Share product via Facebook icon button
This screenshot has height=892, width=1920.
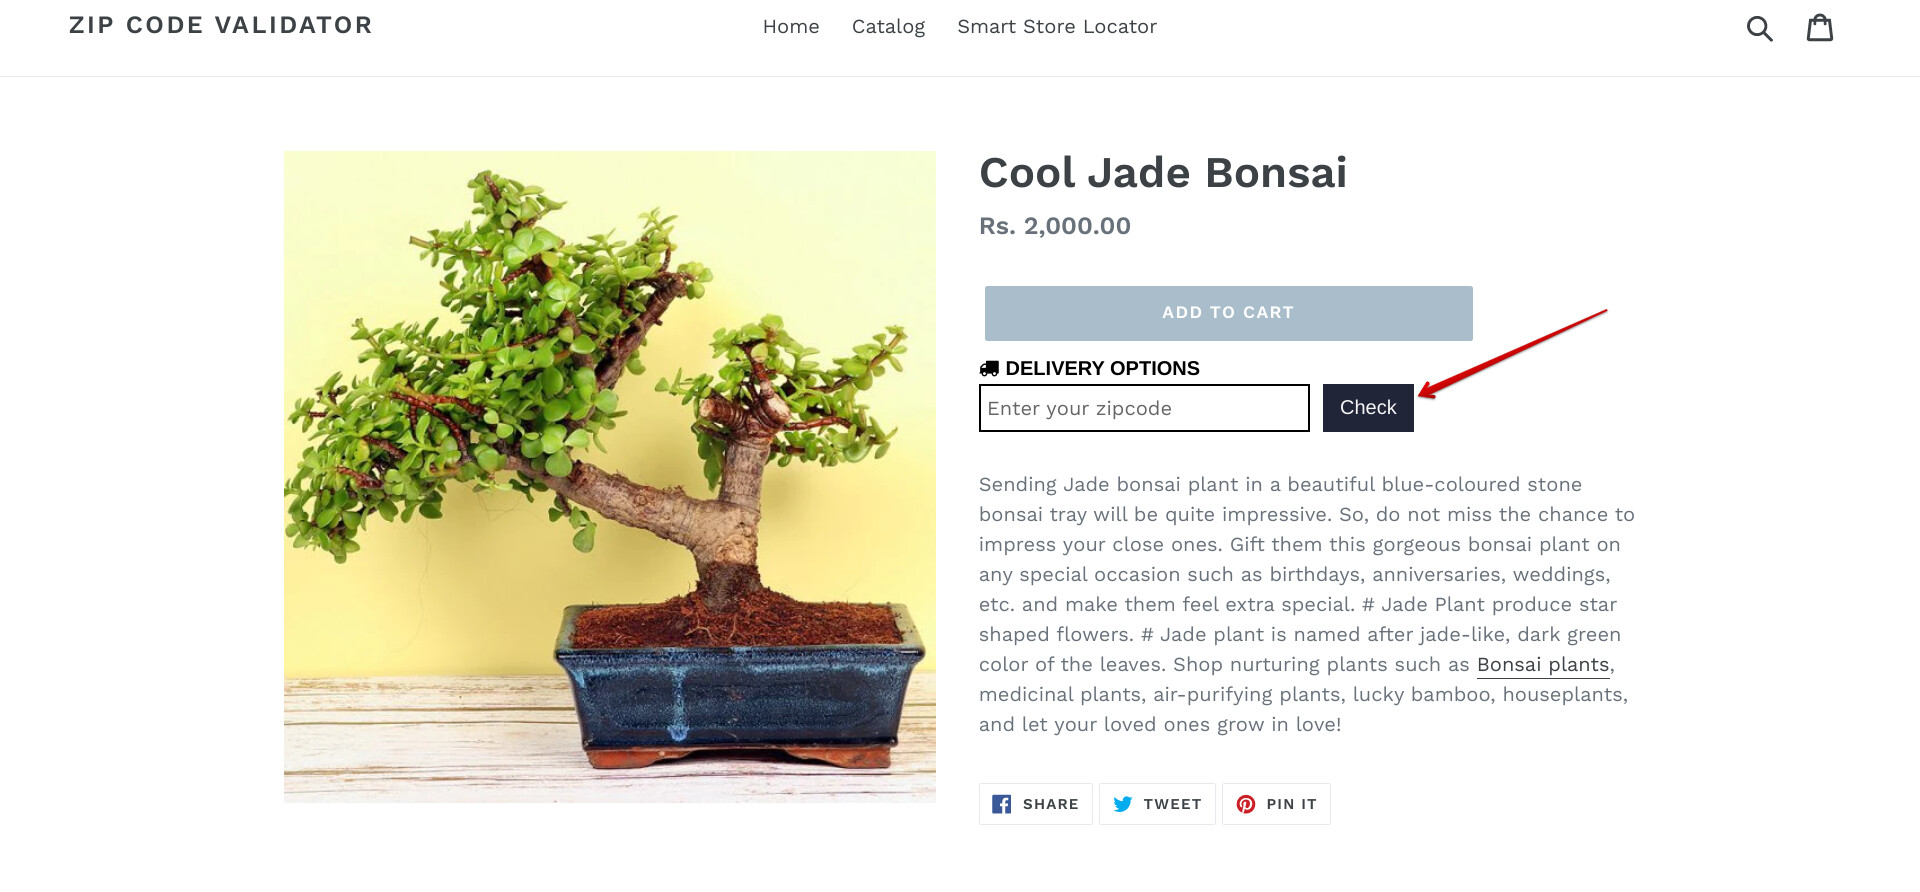point(1035,804)
